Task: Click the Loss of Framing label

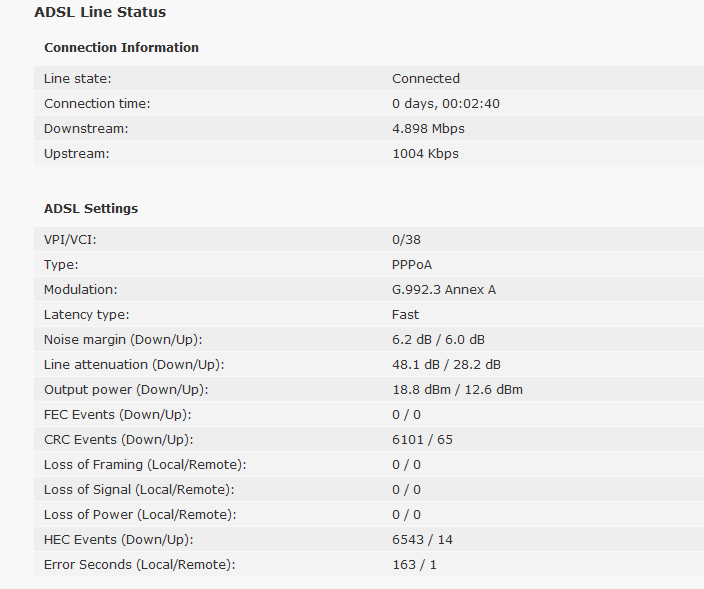Action: (x=145, y=465)
